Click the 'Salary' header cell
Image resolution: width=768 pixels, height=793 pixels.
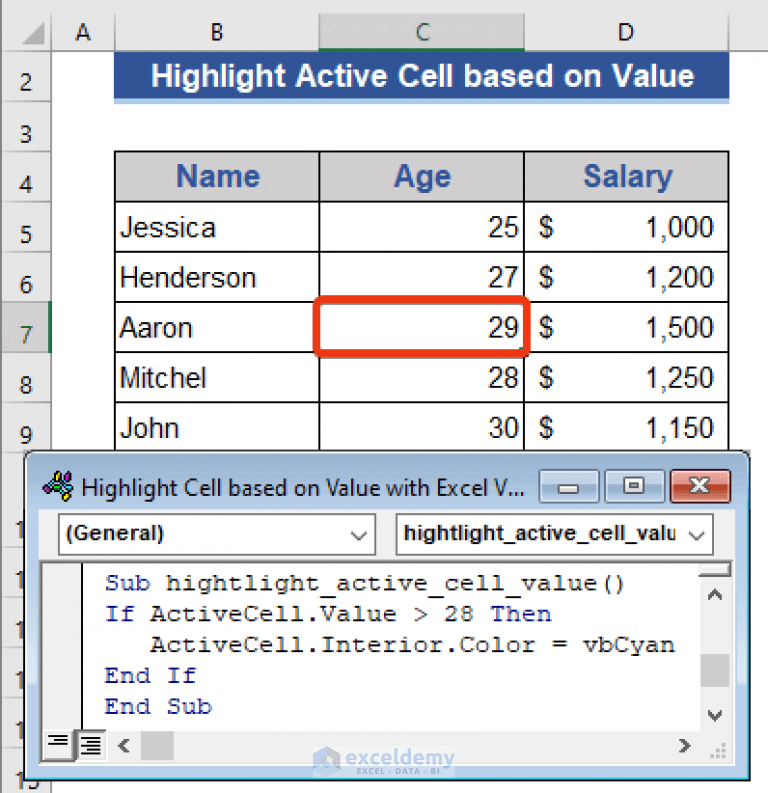pyautogui.click(x=626, y=177)
